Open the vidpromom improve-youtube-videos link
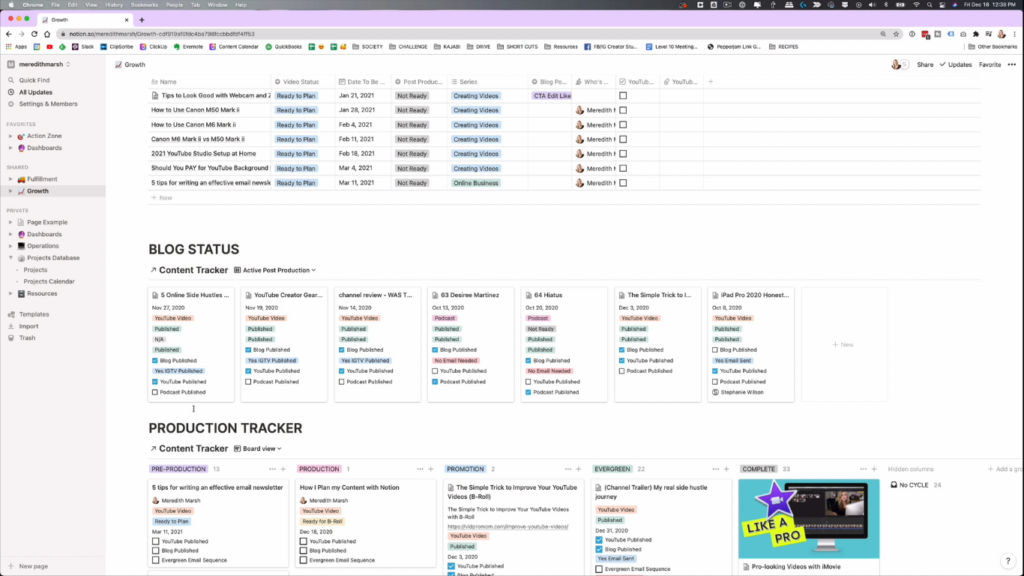The height and width of the screenshot is (576, 1024). (507, 526)
